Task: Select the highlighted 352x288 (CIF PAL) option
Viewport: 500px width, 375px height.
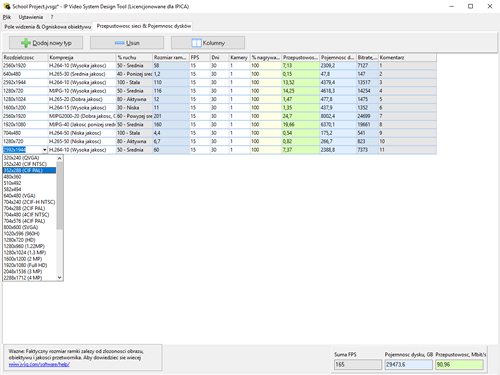Action: (29, 170)
